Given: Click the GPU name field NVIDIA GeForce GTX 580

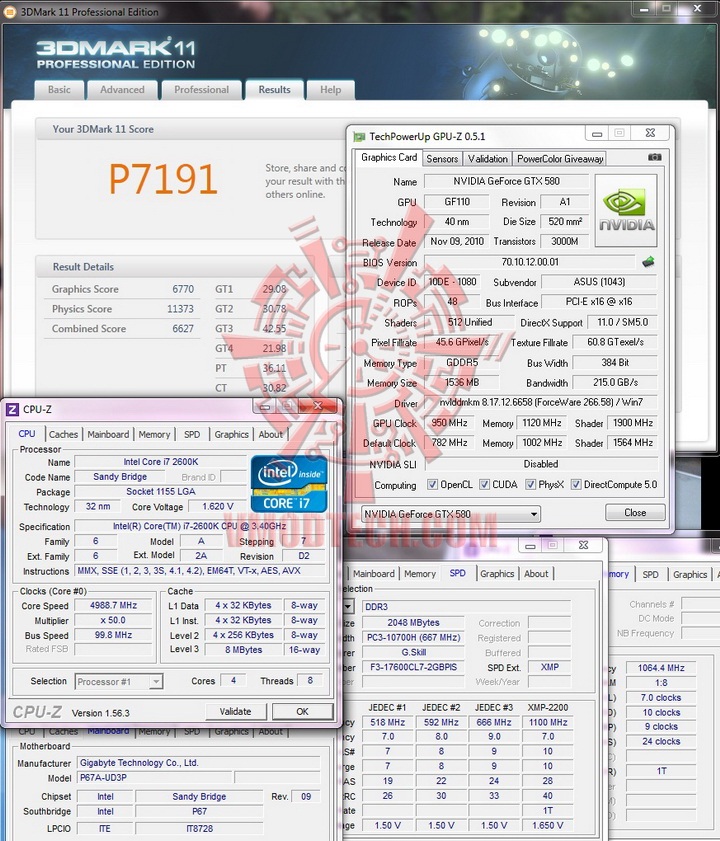Looking at the screenshot, I should tap(506, 181).
